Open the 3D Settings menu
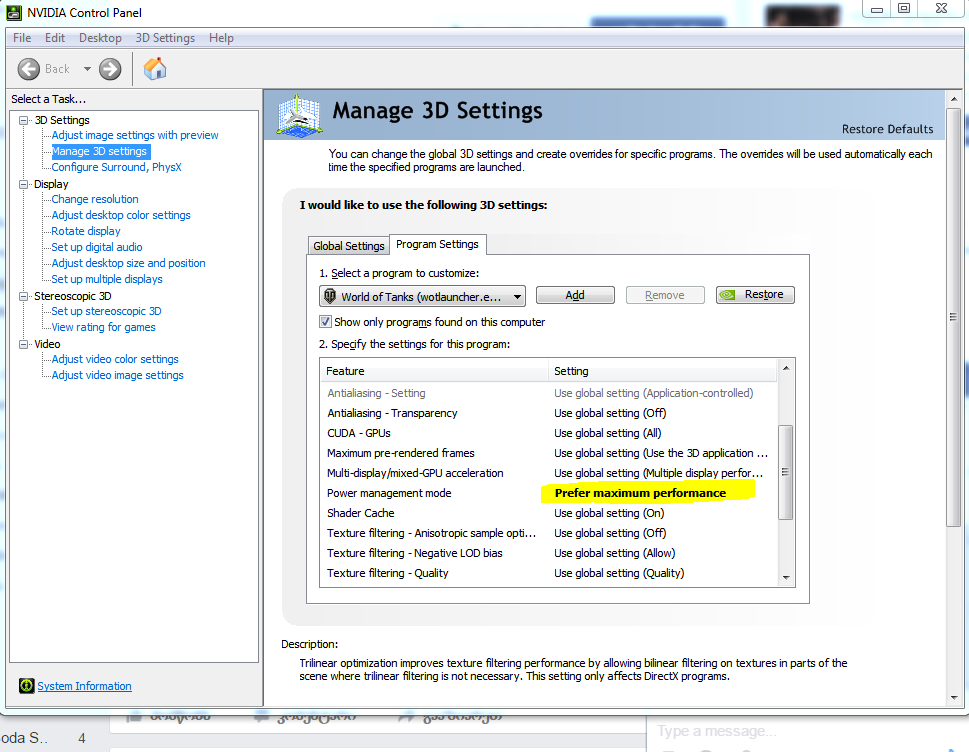Screen dimensions: 969x752 [x=165, y=38]
